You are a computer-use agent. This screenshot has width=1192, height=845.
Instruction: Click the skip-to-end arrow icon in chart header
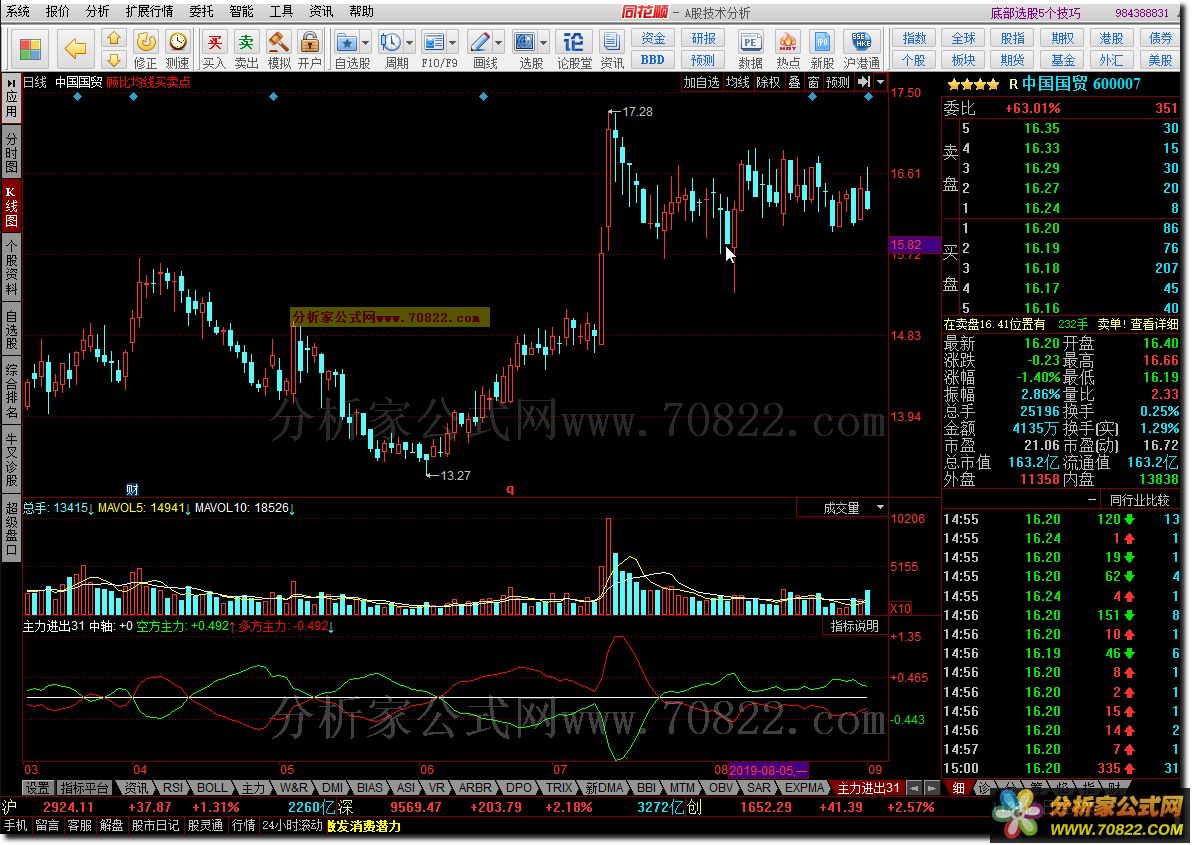(864, 82)
